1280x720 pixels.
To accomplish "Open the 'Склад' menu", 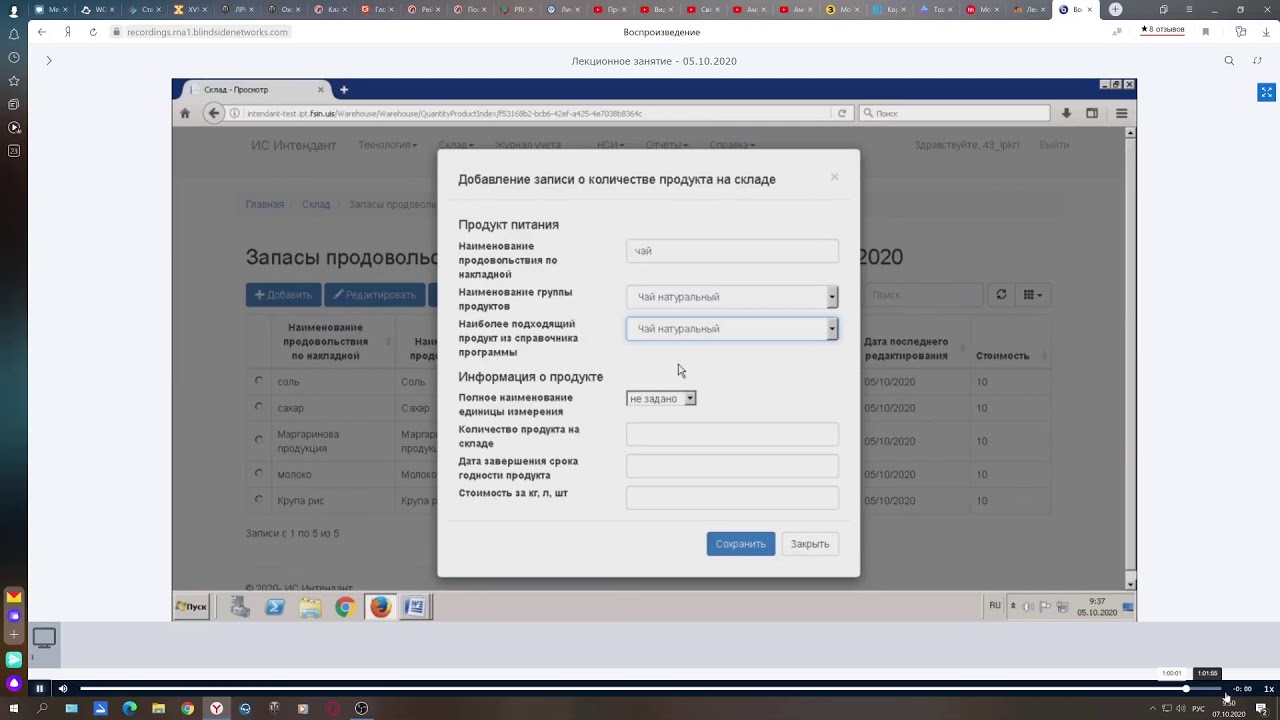I will (x=456, y=145).
